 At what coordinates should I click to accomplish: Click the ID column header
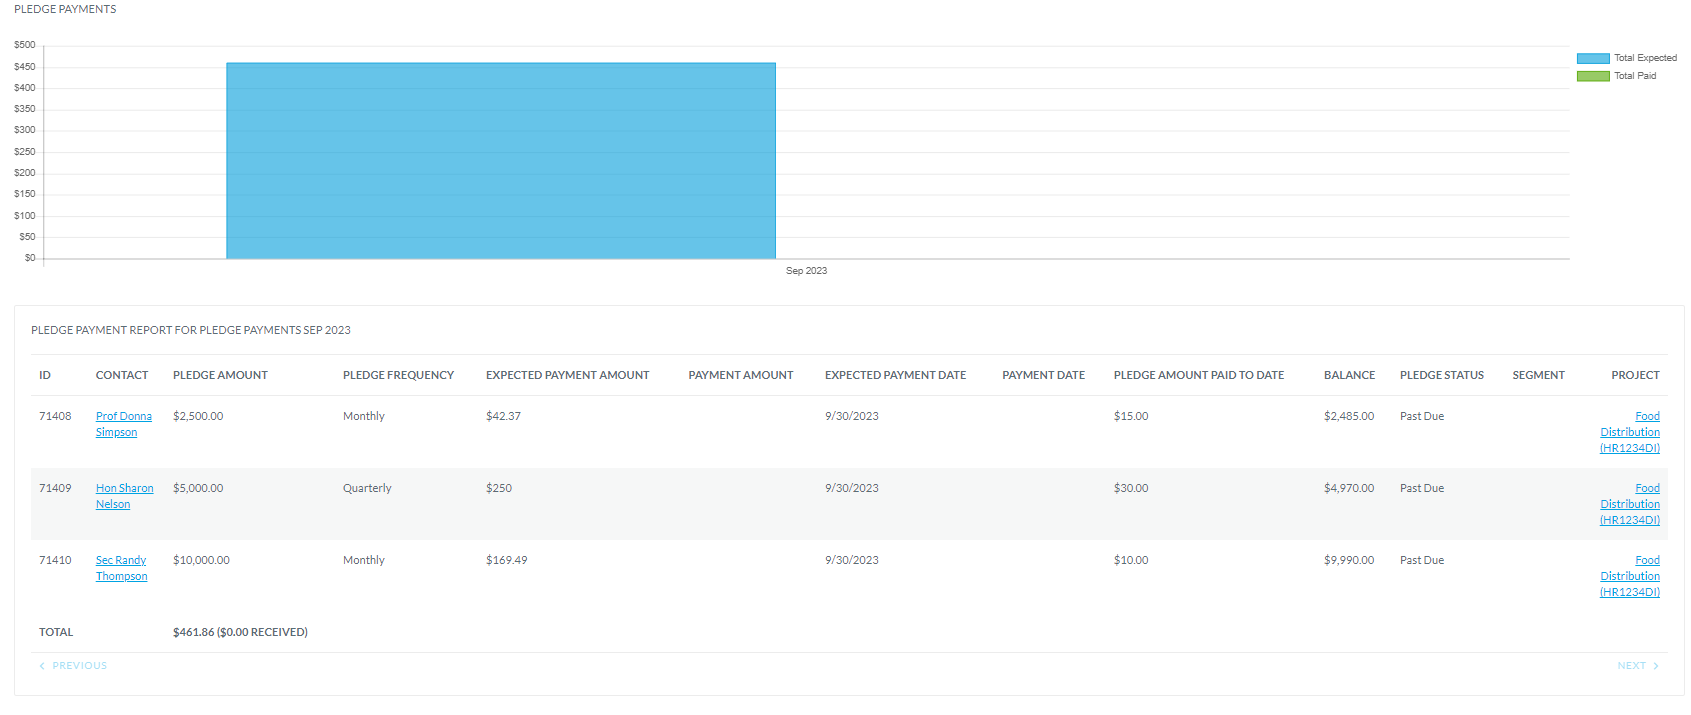pos(45,375)
